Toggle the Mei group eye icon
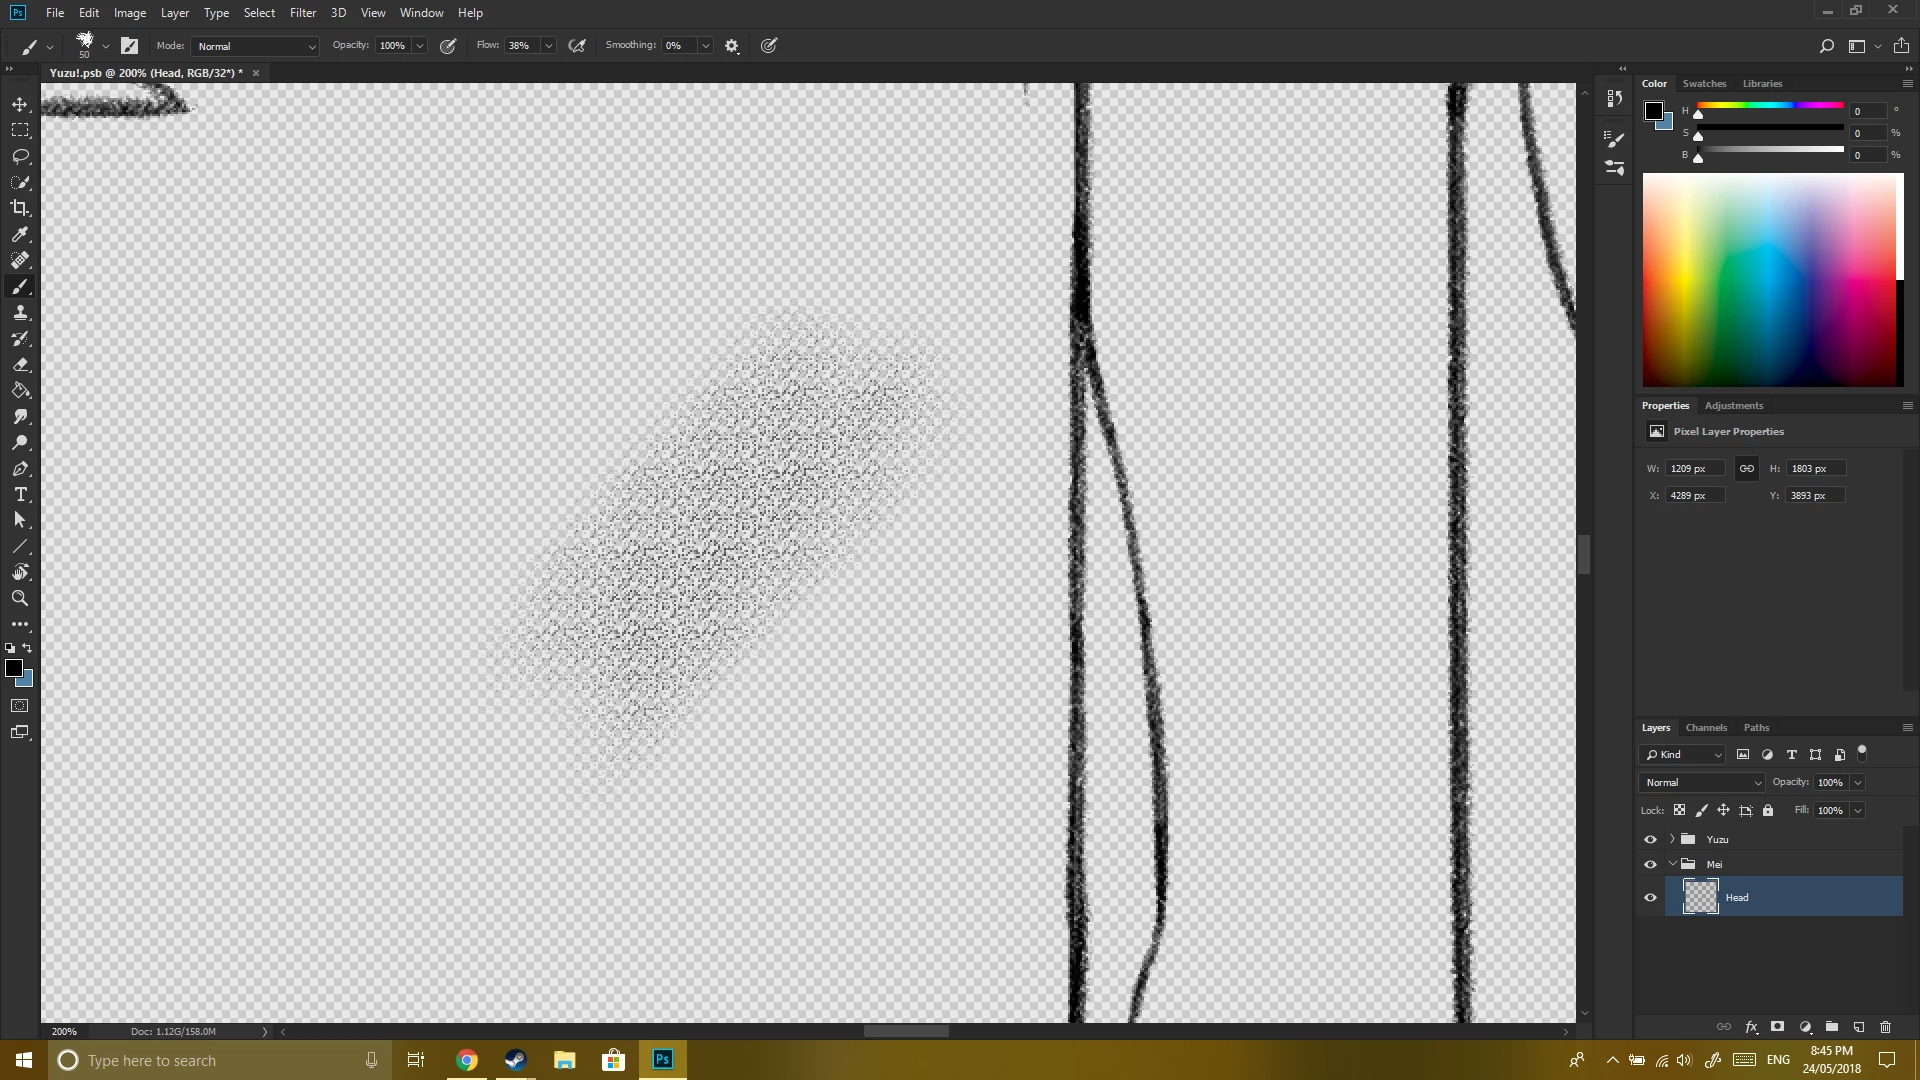Viewport: 1920px width, 1080px height. 1650,864
